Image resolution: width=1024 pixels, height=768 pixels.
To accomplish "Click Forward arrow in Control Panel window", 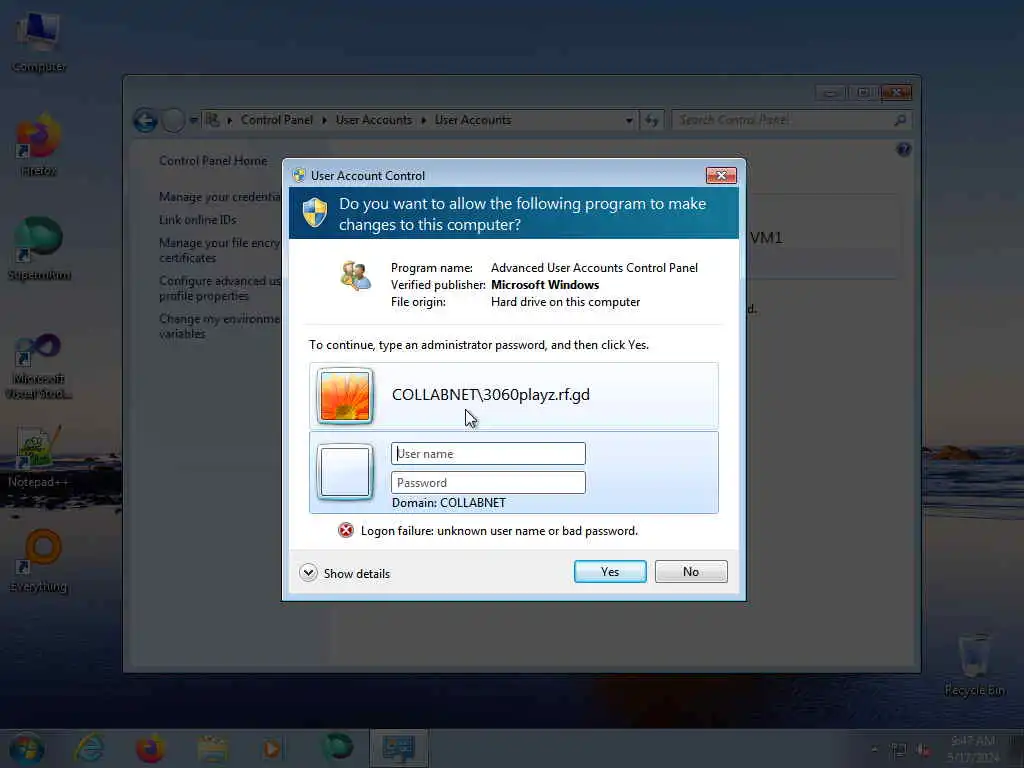I will 173,120.
